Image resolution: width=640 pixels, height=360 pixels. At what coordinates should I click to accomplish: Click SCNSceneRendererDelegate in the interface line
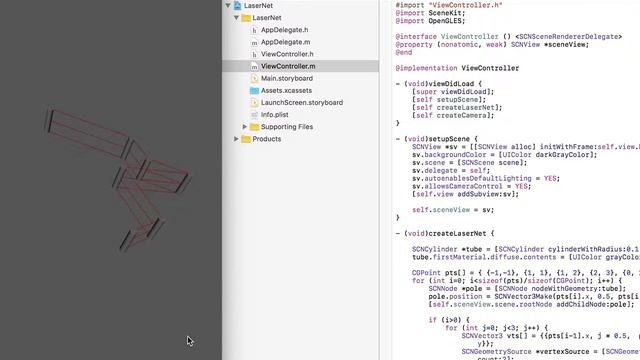pos(570,37)
